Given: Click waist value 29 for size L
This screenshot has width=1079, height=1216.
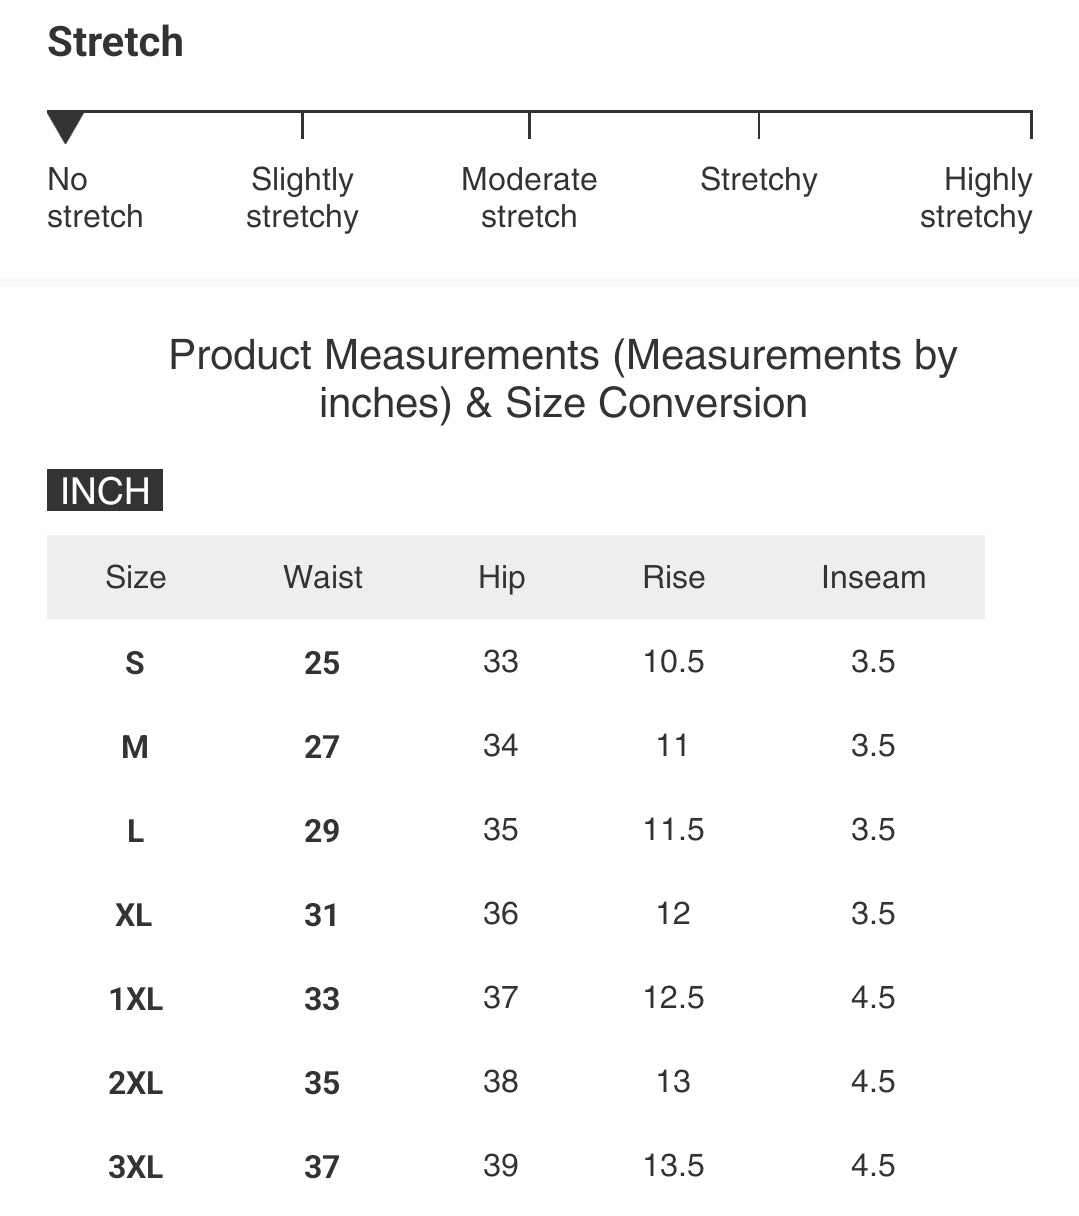Looking at the screenshot, I should click(x=322, y=830).
